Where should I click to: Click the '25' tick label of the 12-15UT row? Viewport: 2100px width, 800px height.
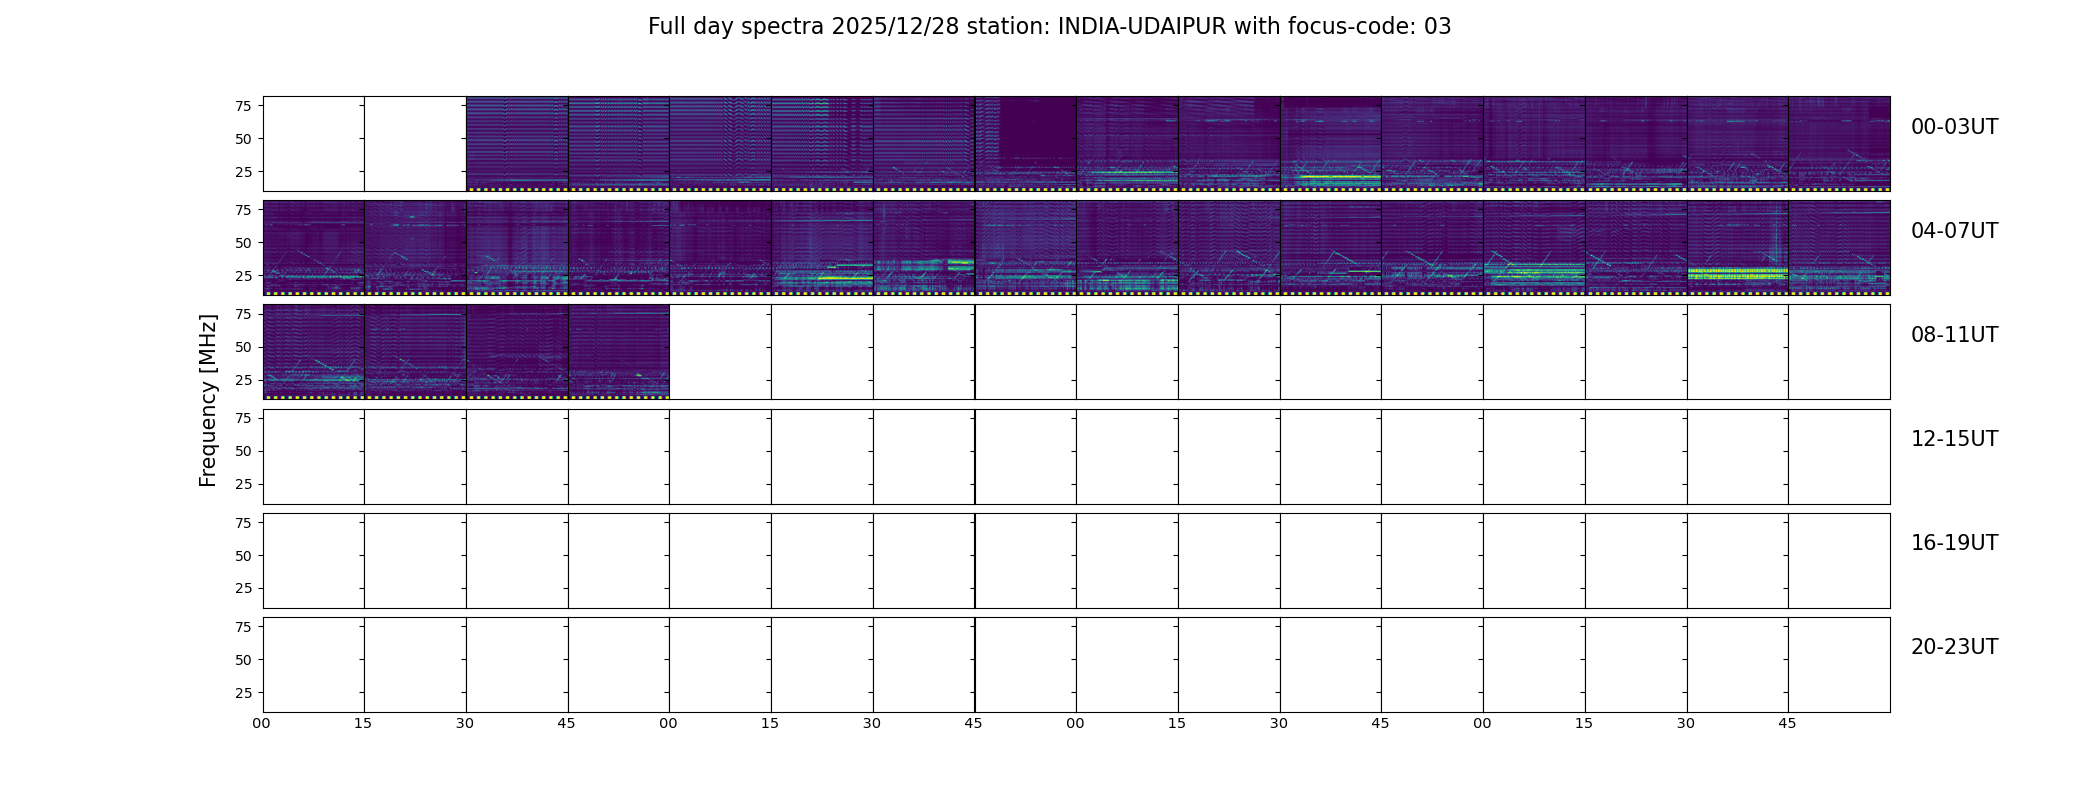coord(242,484)
